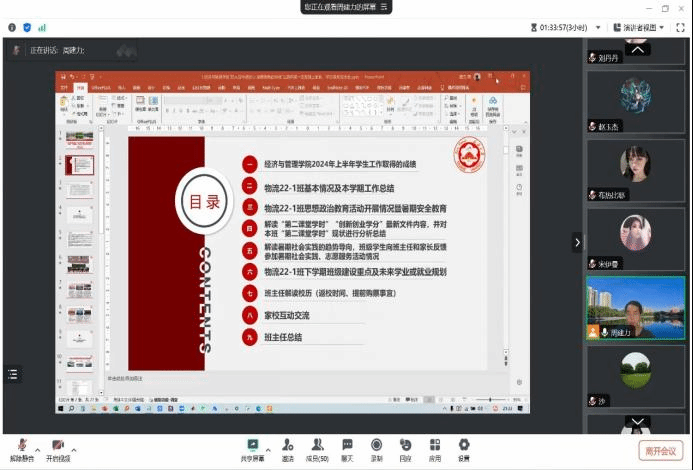Toggle camera with Start Video (开启视频)
693x470 pixels.
(59, 448)
